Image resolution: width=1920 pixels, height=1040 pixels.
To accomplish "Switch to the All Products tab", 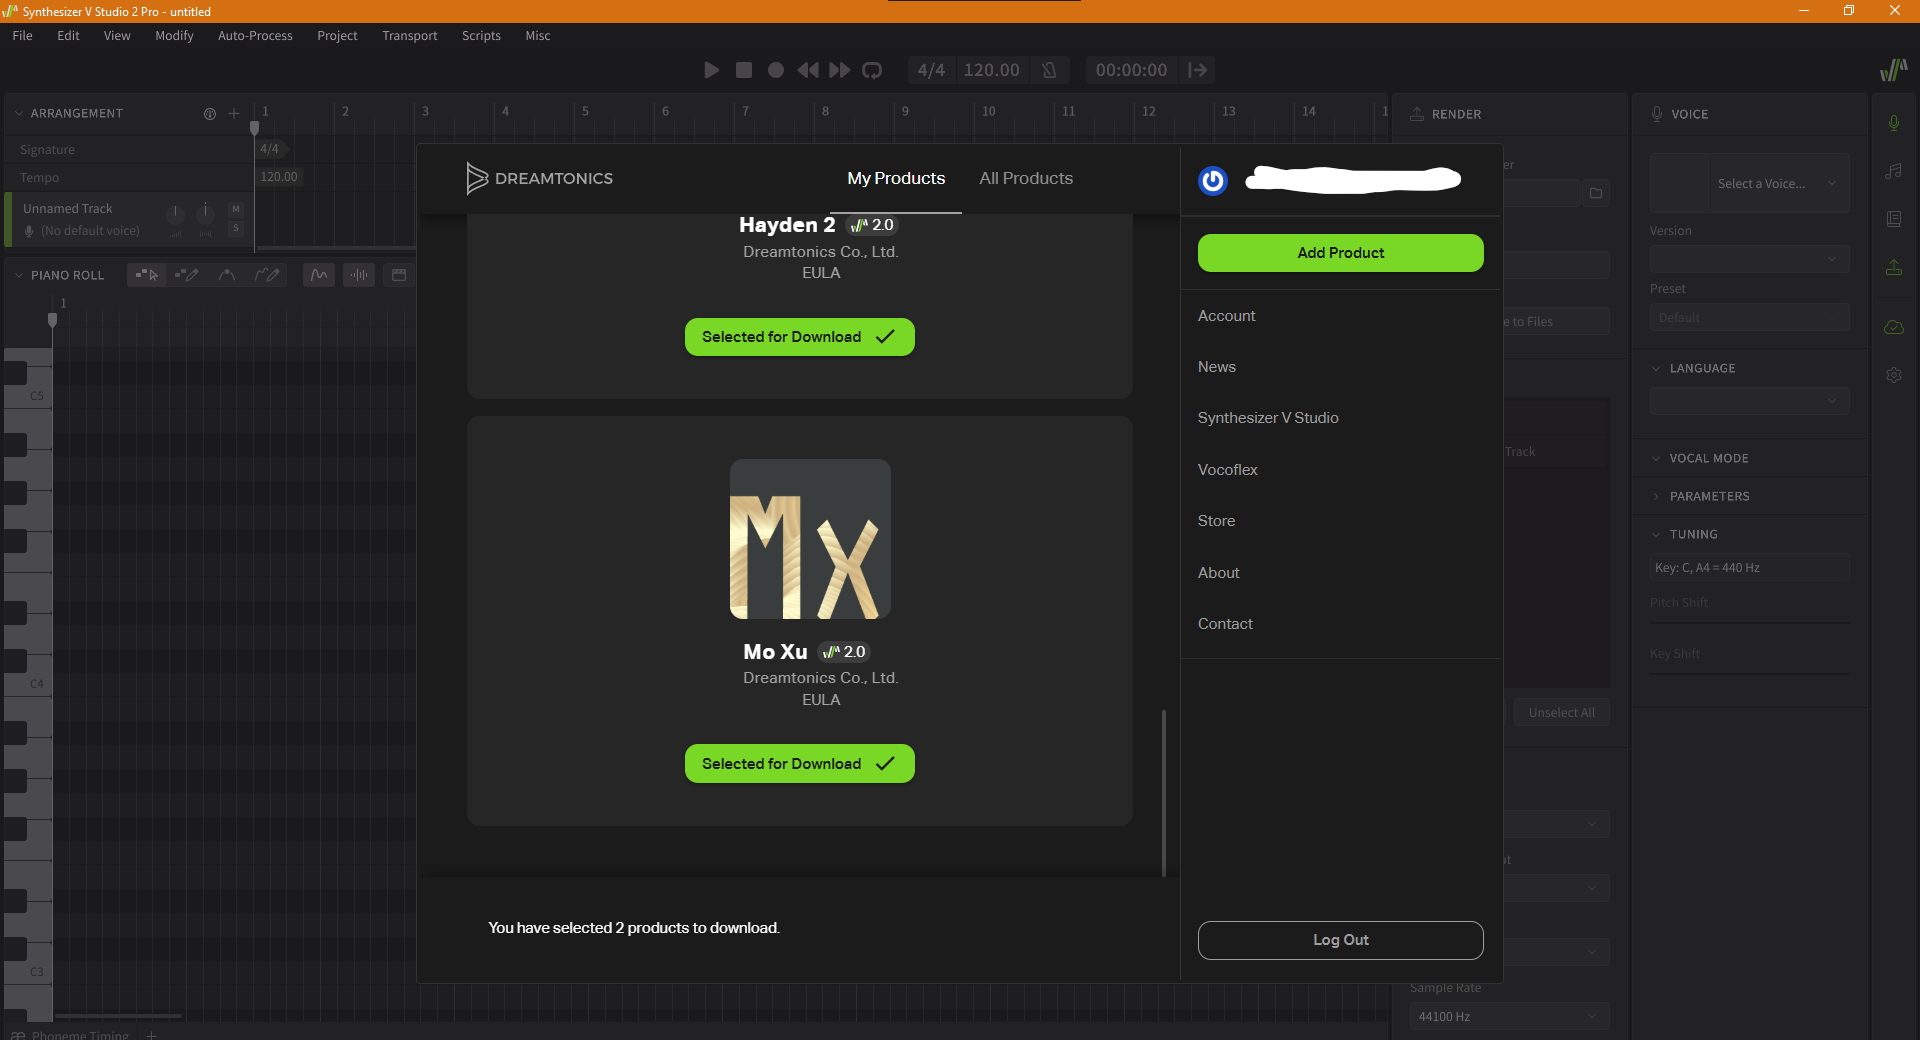I will [1026, 178].
